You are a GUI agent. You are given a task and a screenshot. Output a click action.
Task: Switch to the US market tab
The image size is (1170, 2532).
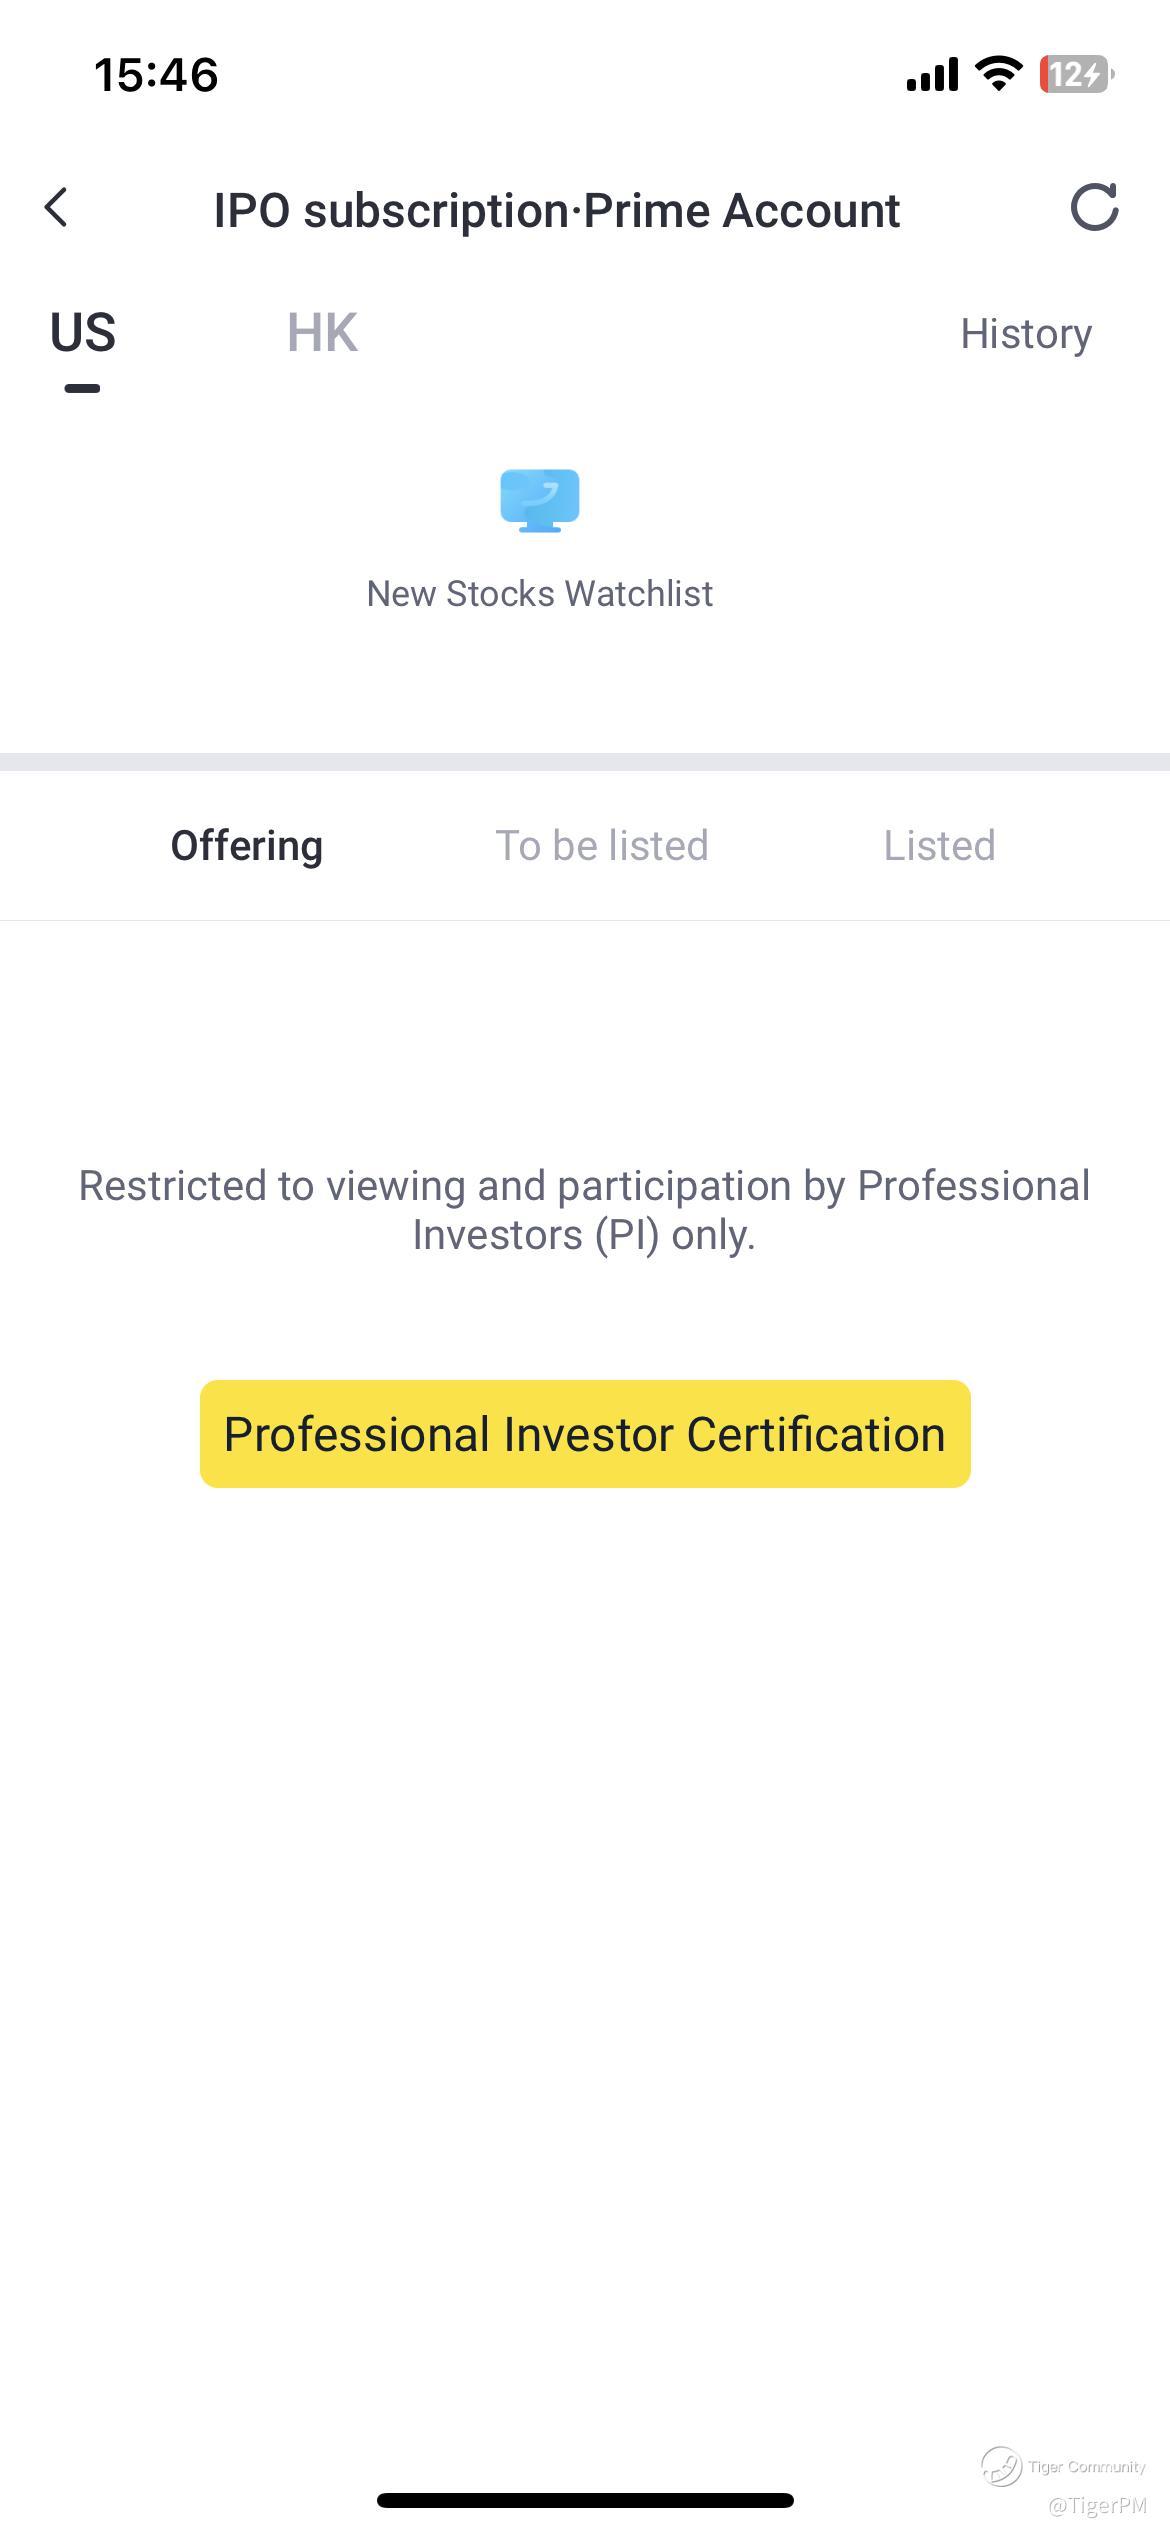pyautogui.click(x=83, y=333)
